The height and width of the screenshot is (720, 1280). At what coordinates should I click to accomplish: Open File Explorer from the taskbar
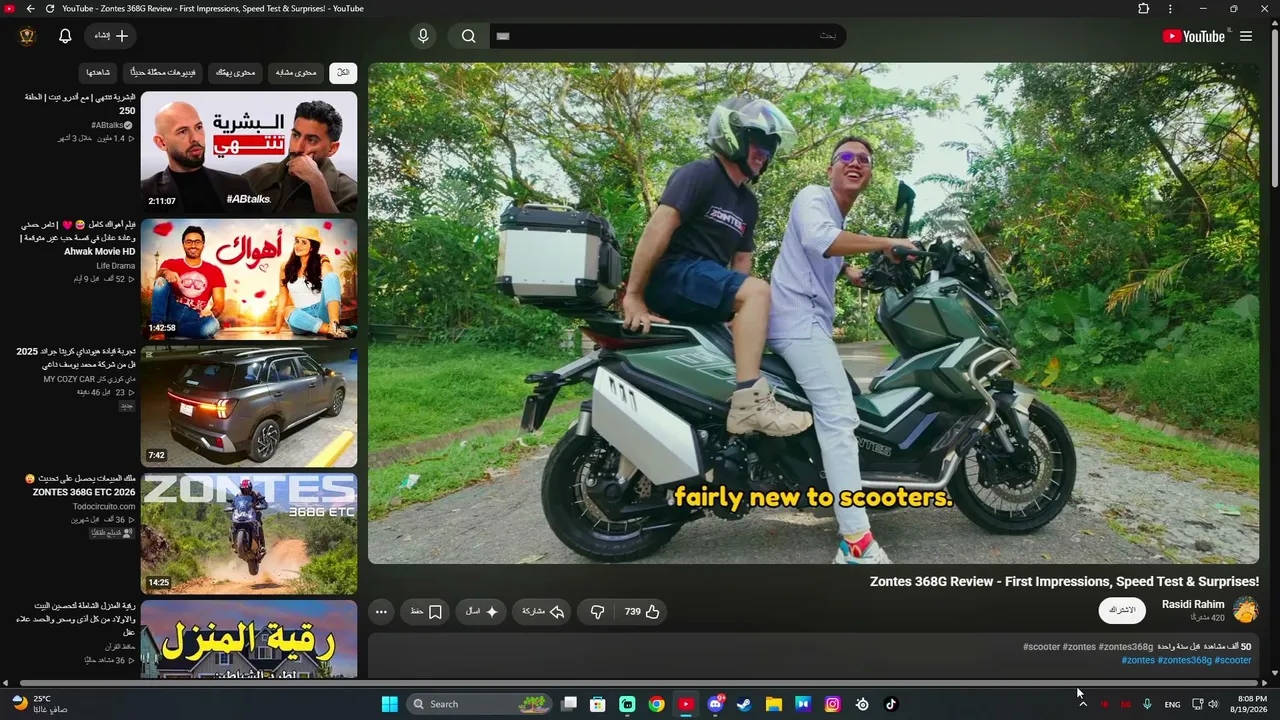pyautogui.click(x=773, y=704)
